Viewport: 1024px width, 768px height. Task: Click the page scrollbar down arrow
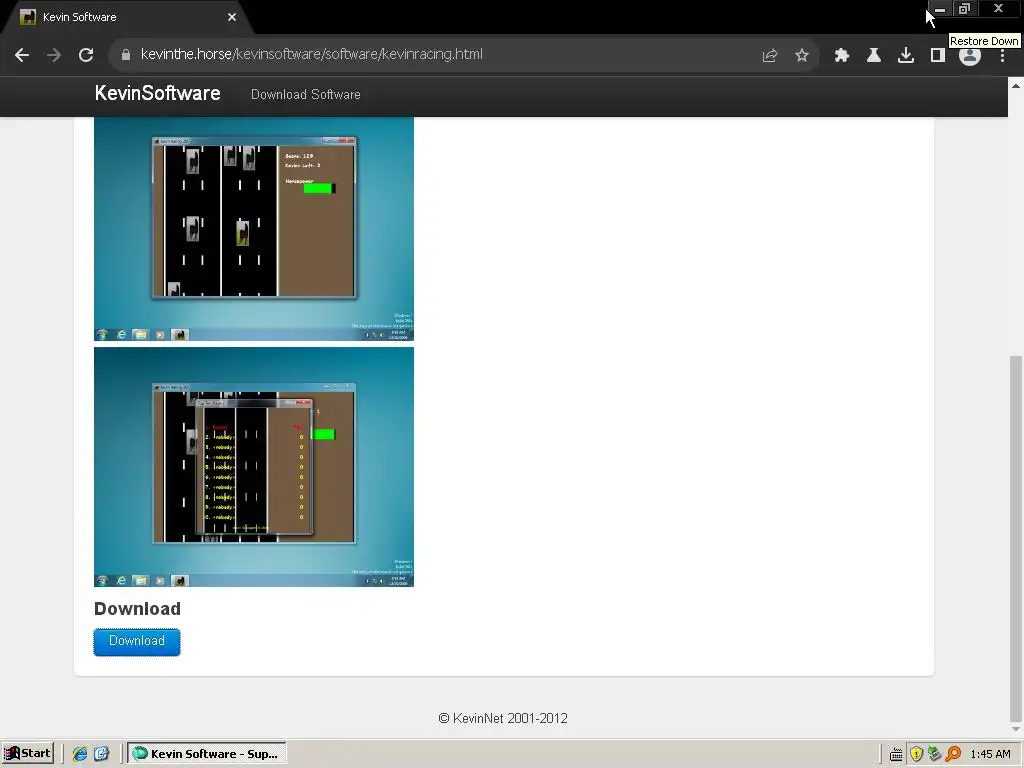(1016, 729)
